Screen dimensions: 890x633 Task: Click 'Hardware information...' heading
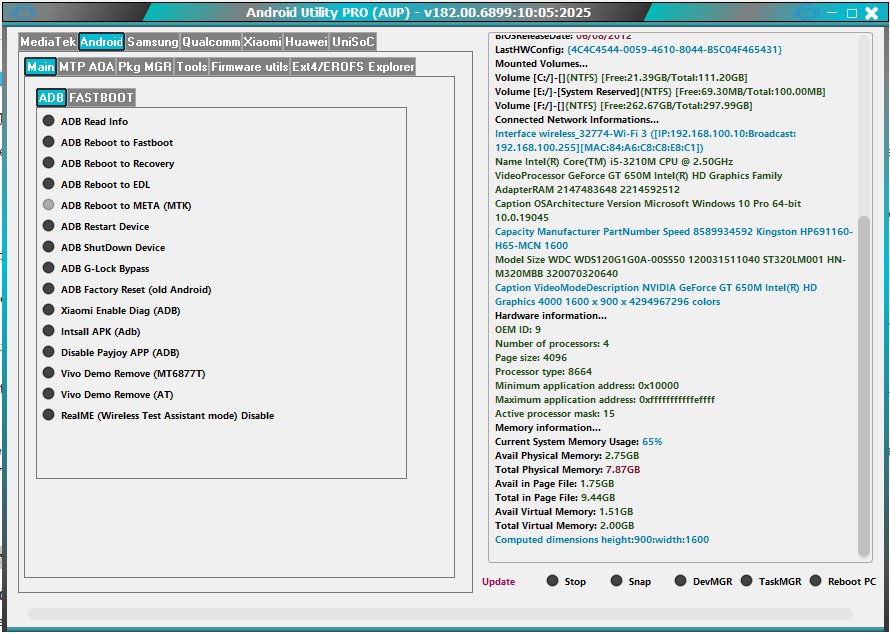(551, 316)
